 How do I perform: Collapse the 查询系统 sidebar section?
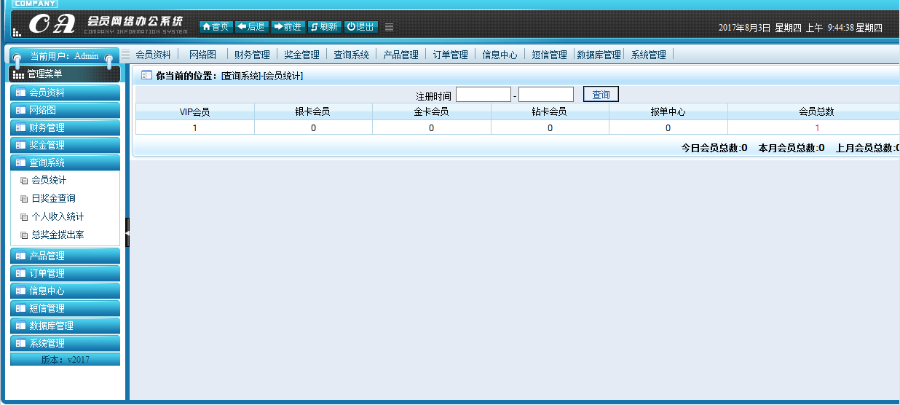pyautogui.click(x=64, y=162)
